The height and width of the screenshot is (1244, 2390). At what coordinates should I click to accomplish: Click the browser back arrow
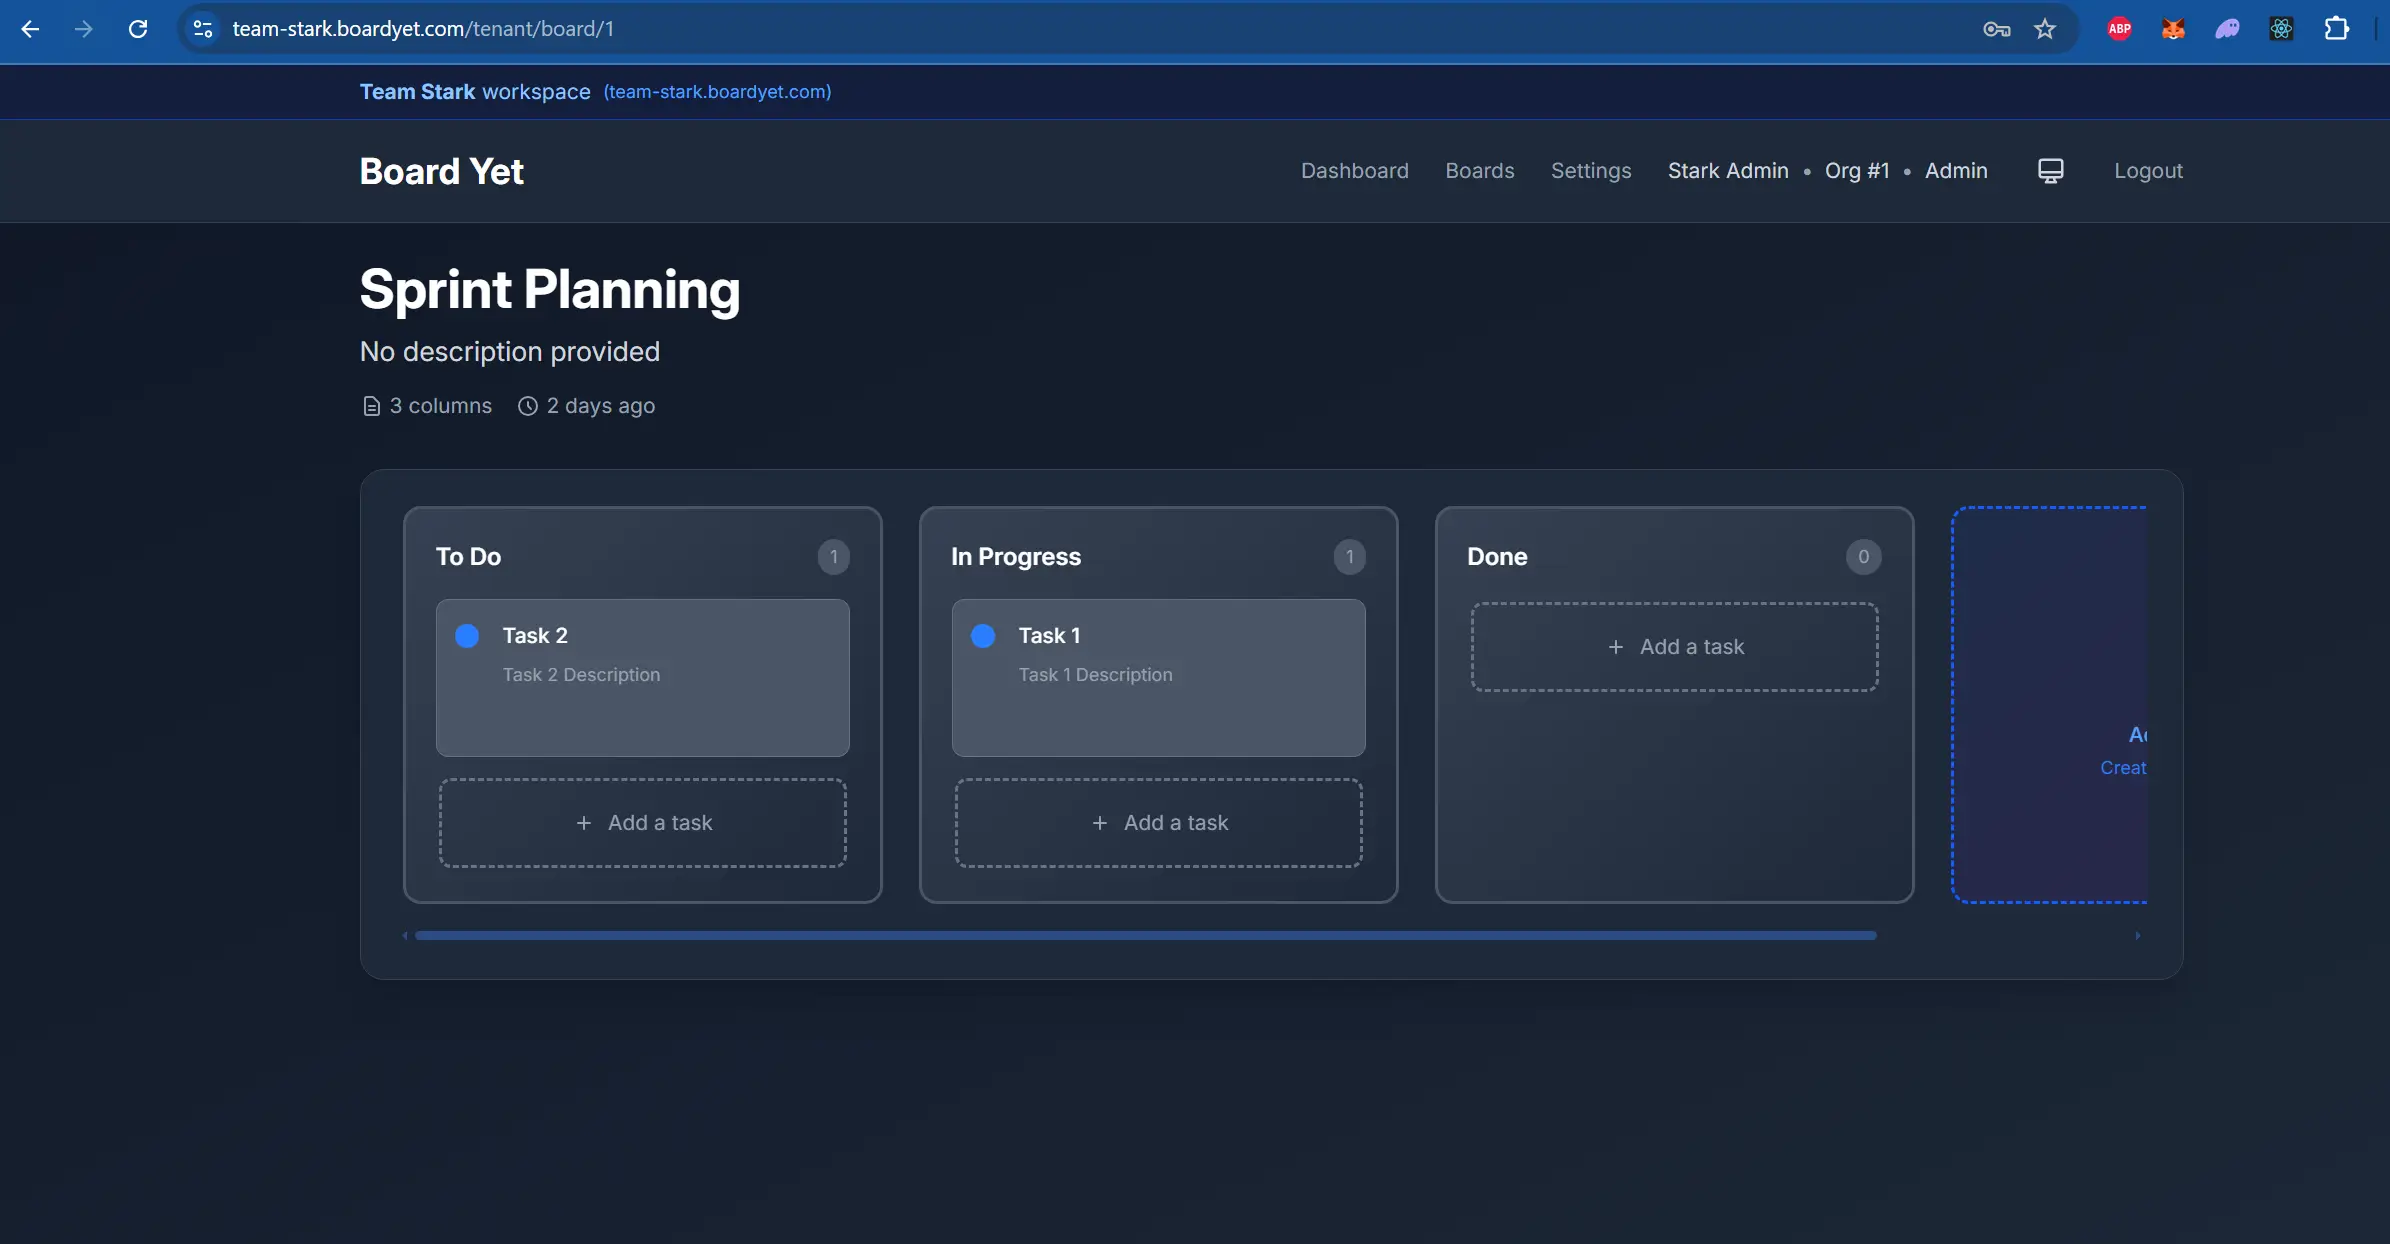point(30,29)
